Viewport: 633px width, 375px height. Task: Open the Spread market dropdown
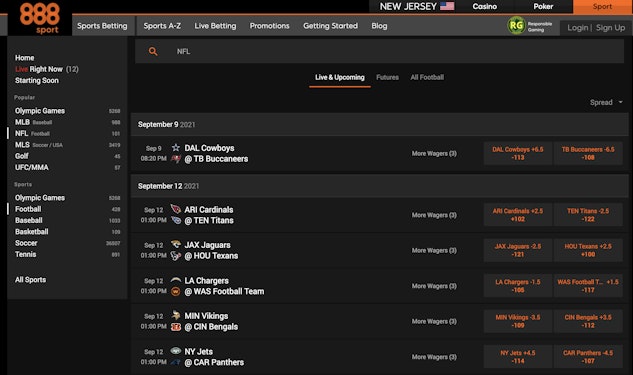606,102
